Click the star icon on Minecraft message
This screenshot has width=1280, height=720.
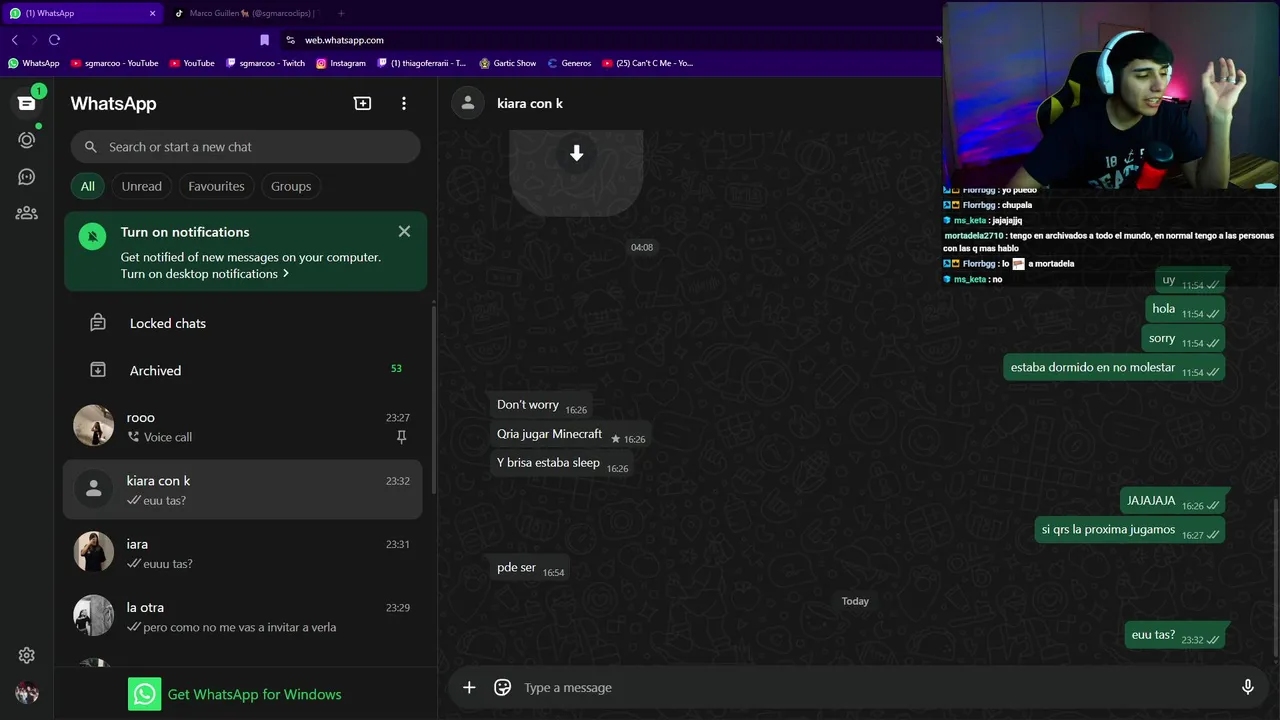615,439
